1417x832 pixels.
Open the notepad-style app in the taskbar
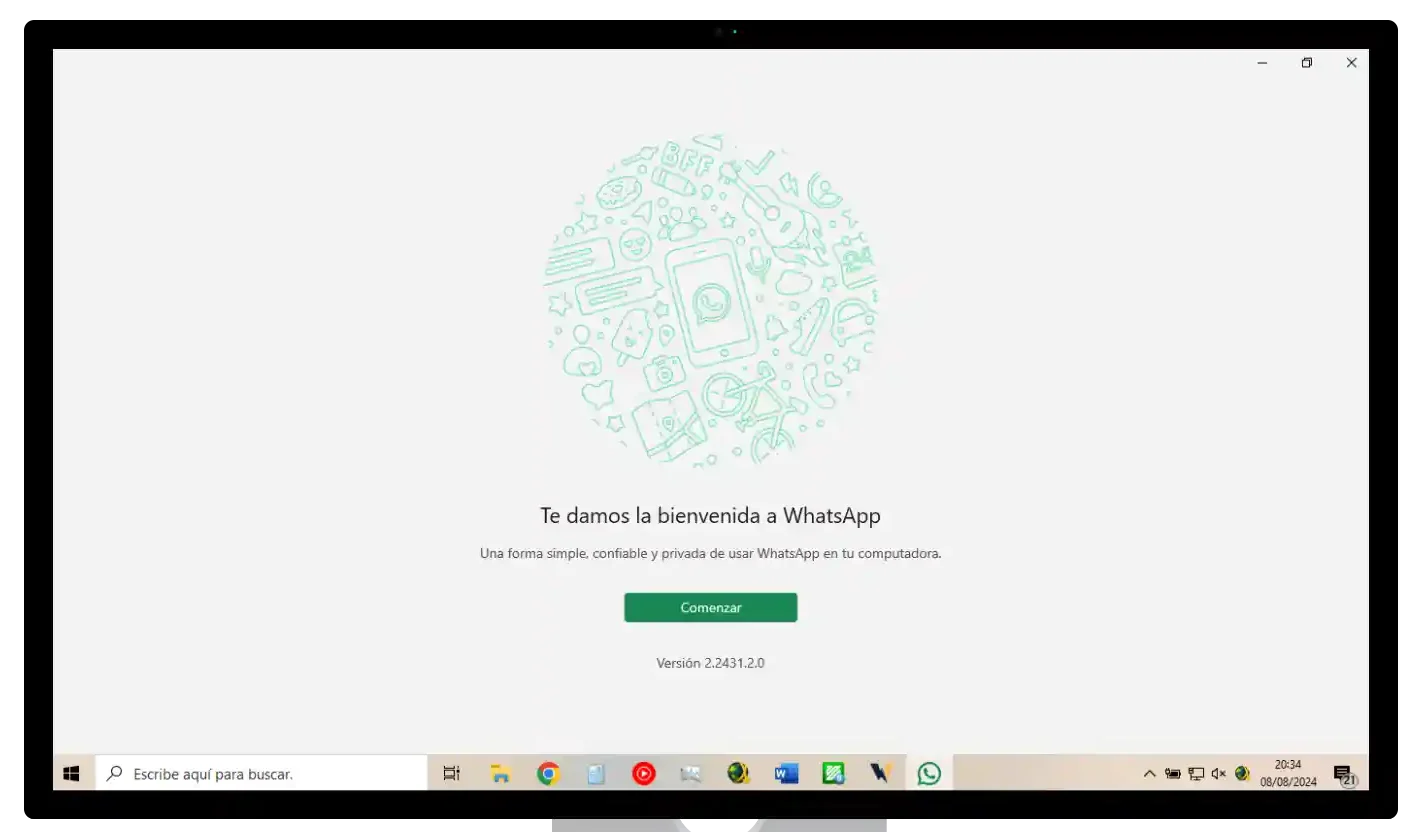[596, 773]
